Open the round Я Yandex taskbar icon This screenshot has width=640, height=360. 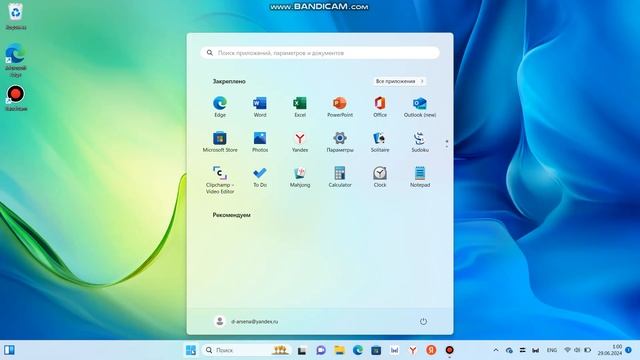pos(431,350)
